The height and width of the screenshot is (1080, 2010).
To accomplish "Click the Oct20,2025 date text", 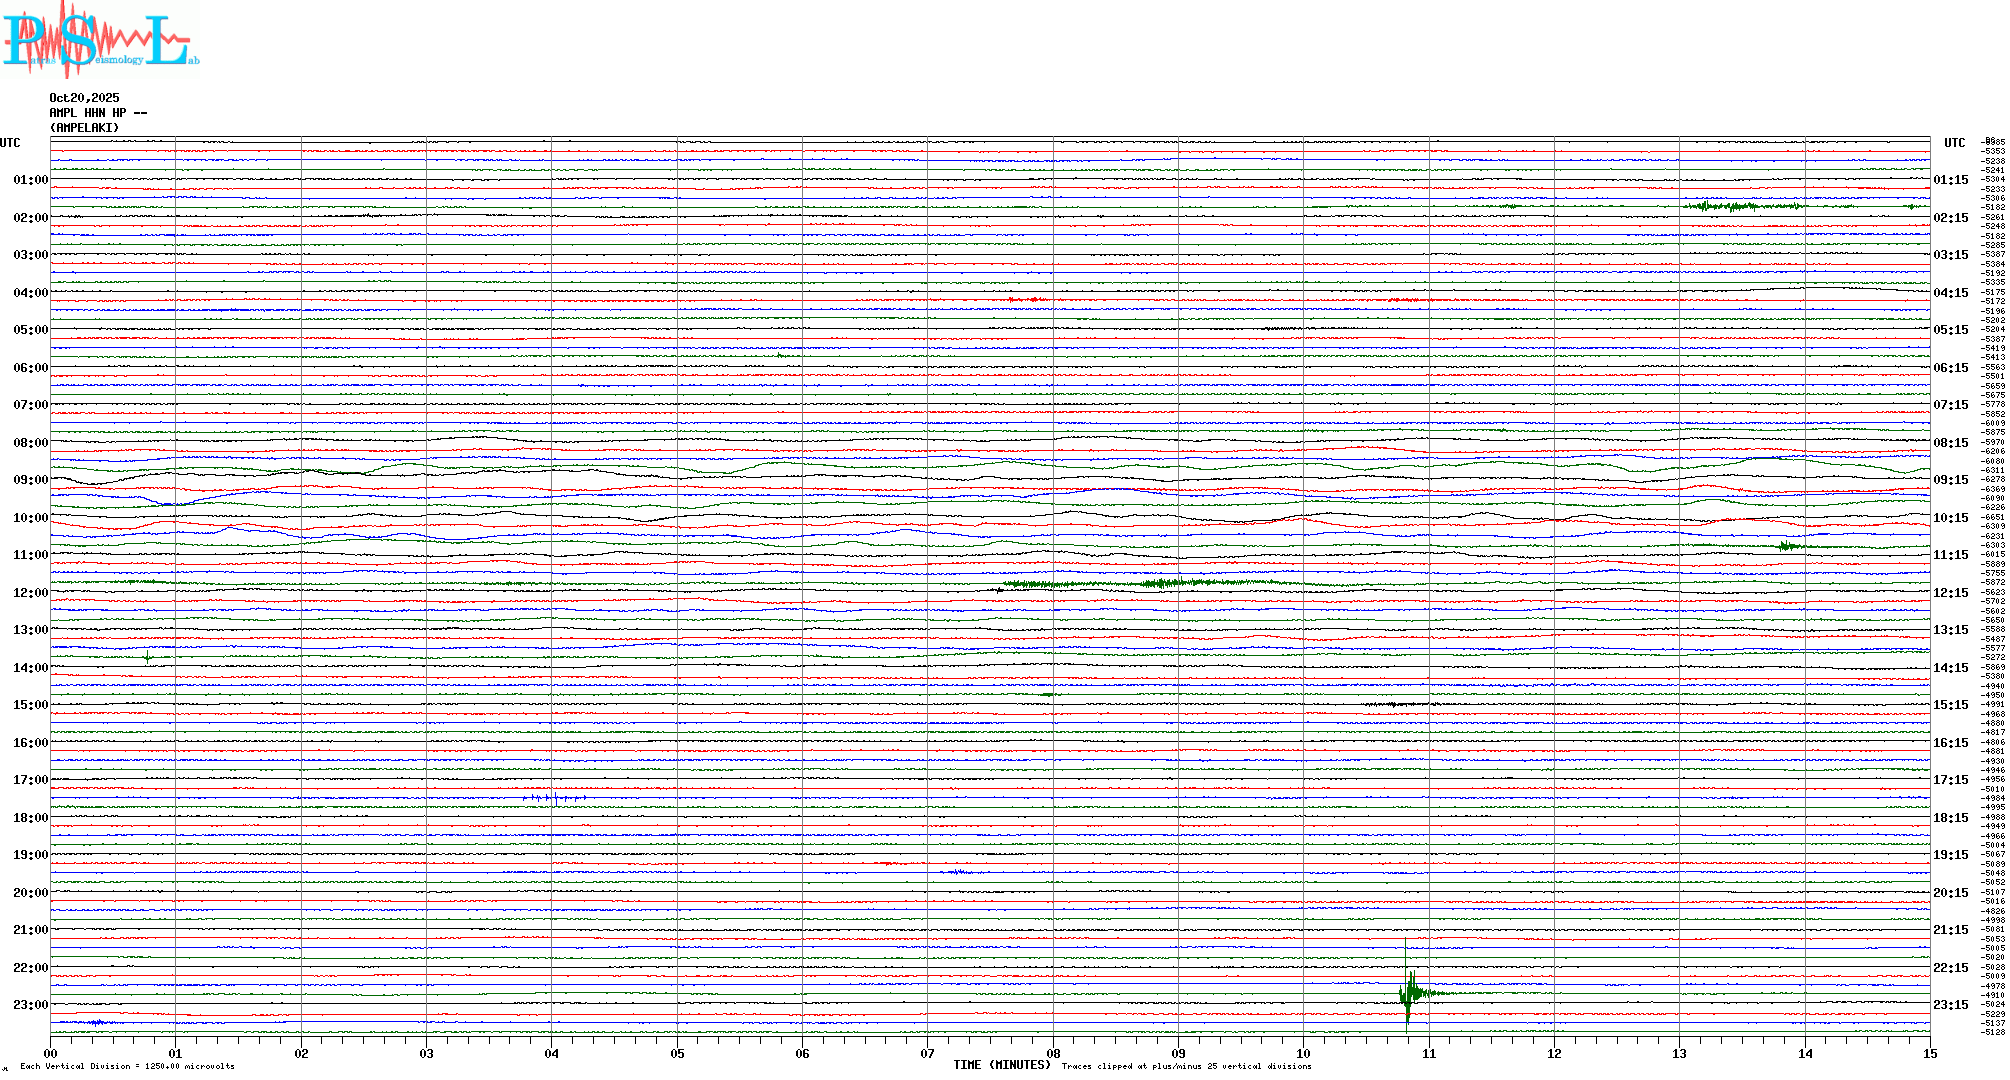I will click(x=84, y=98).
